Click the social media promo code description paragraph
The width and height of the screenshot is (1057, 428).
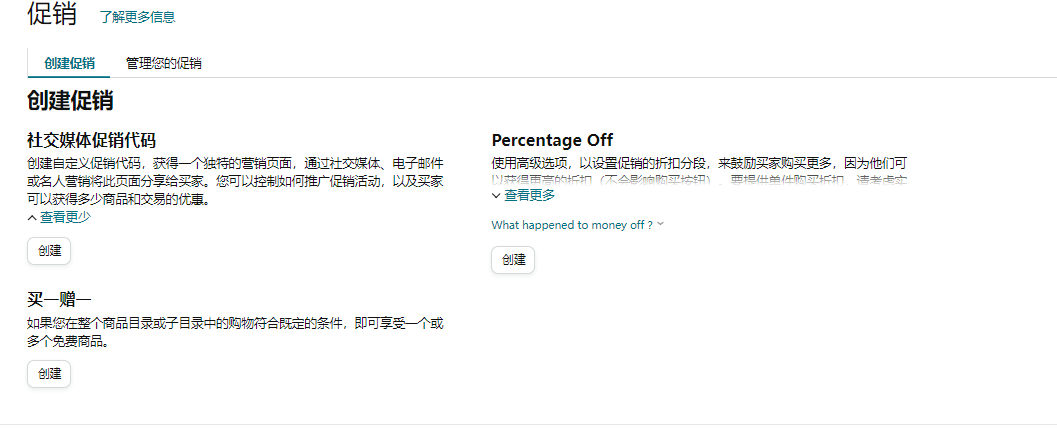235,181
